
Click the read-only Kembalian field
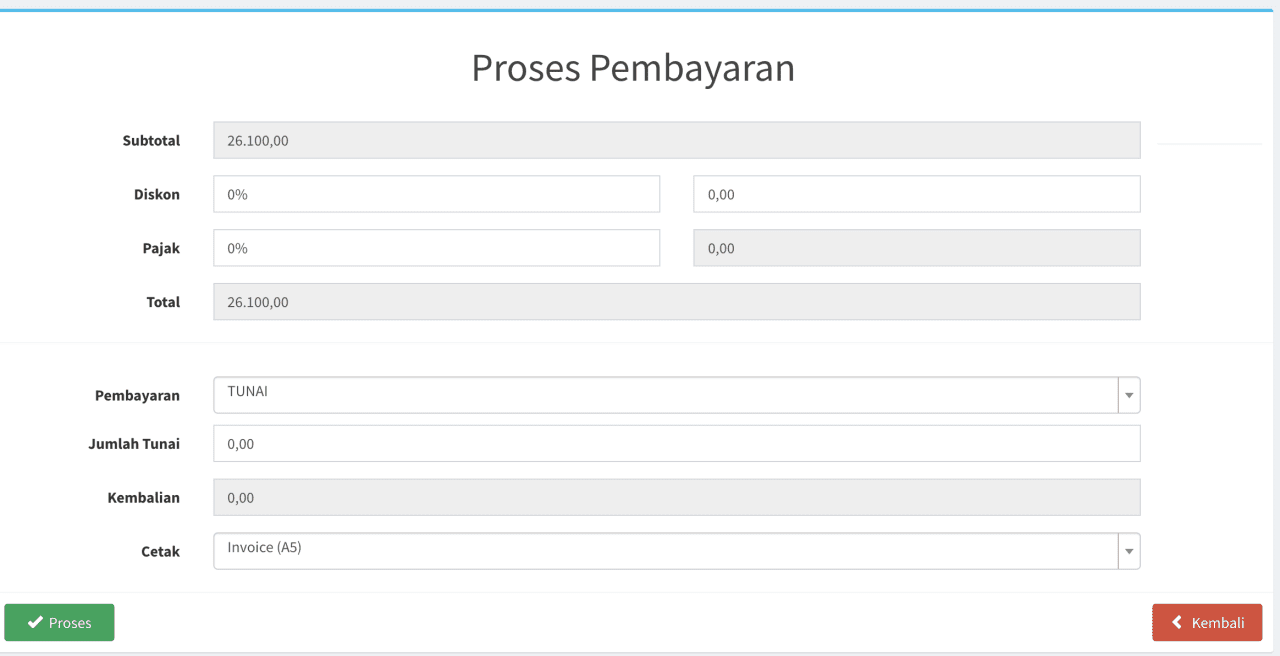click(x=676, y=498)
